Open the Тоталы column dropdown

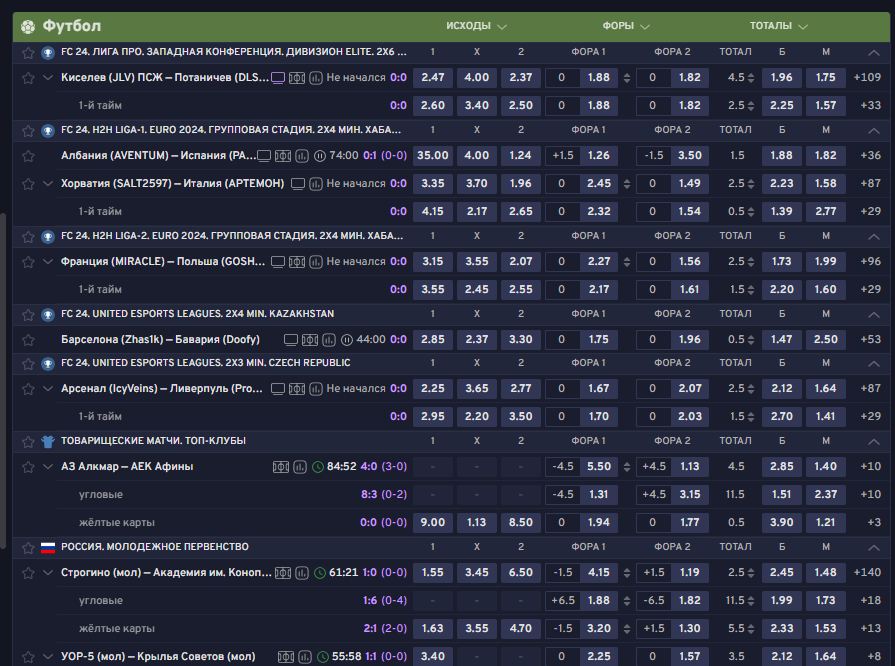[x=802, y=26]
